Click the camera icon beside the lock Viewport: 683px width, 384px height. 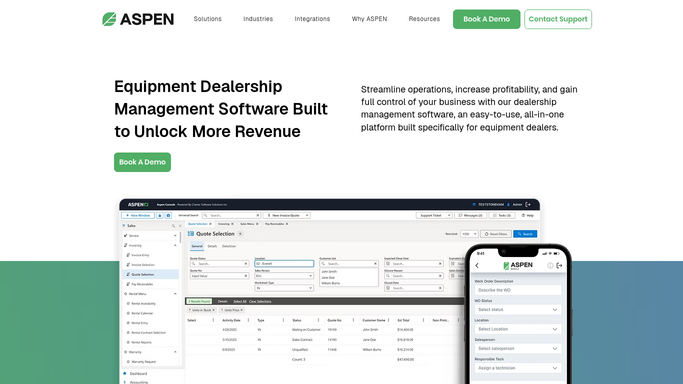pyautogui.click(x=168, y=216)
